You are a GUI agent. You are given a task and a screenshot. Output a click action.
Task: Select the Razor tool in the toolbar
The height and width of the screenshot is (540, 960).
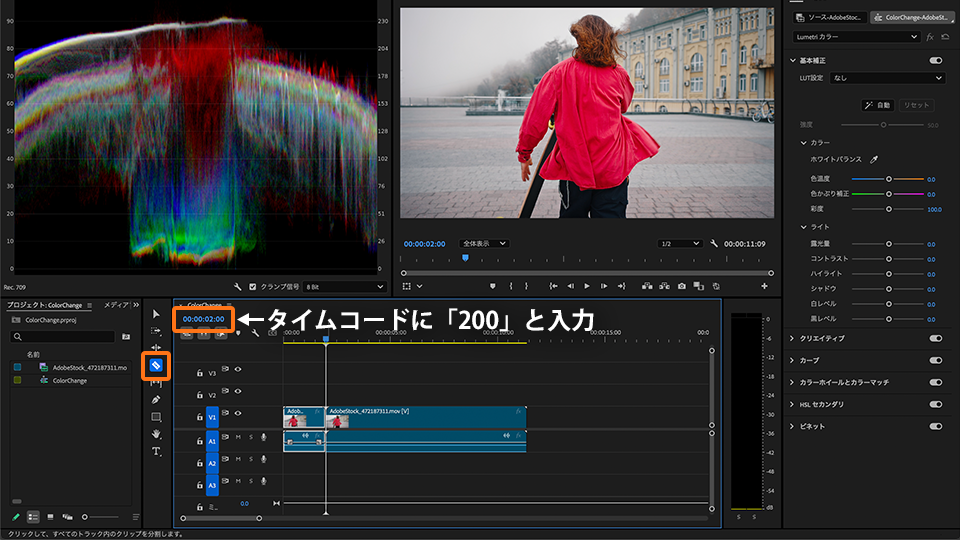[156, 366]
